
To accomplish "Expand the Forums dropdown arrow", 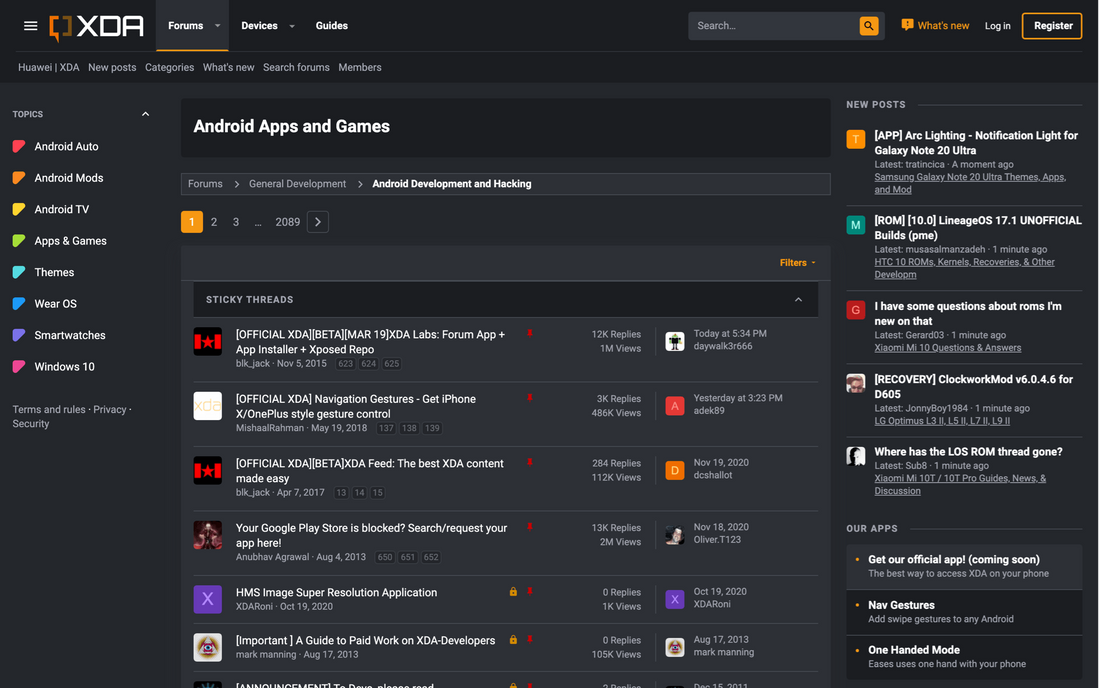I will click(x=217, y=26).
